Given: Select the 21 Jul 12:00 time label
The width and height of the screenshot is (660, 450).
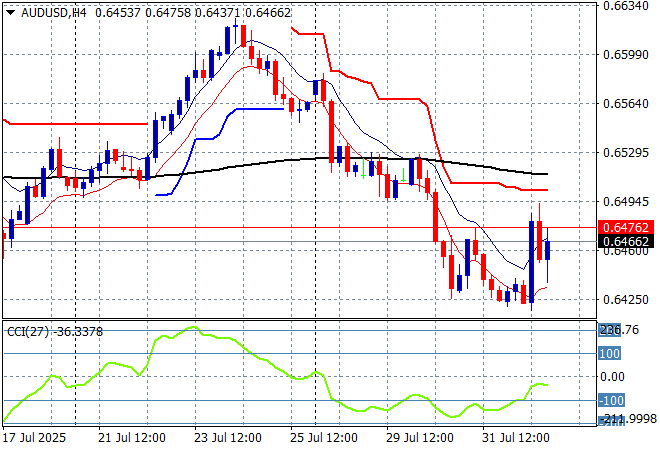Looking at the screenshot, I should click(x=132, y=438).
